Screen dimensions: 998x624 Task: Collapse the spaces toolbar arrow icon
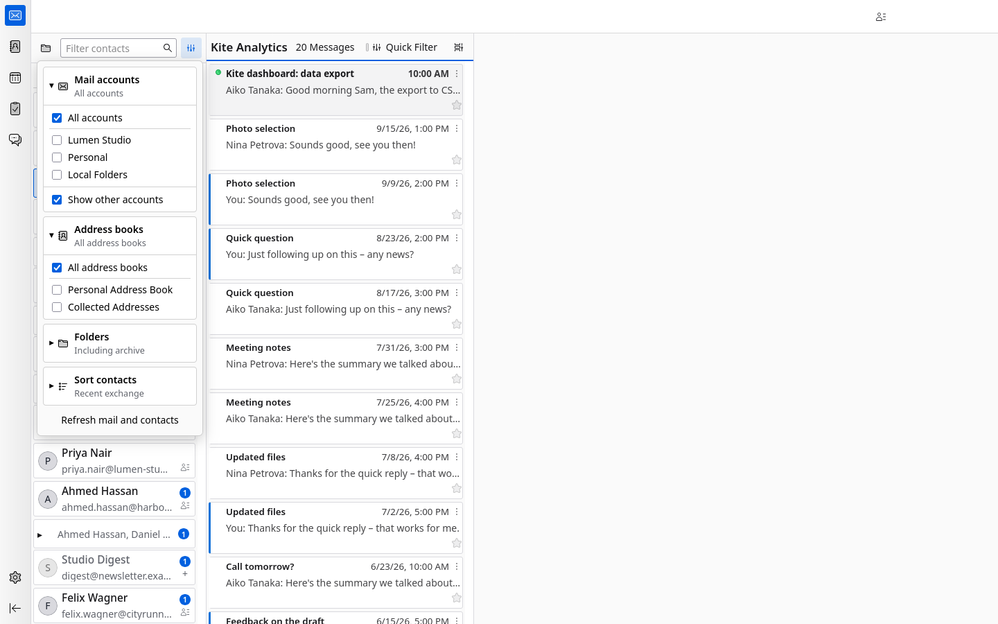[15, 608]
